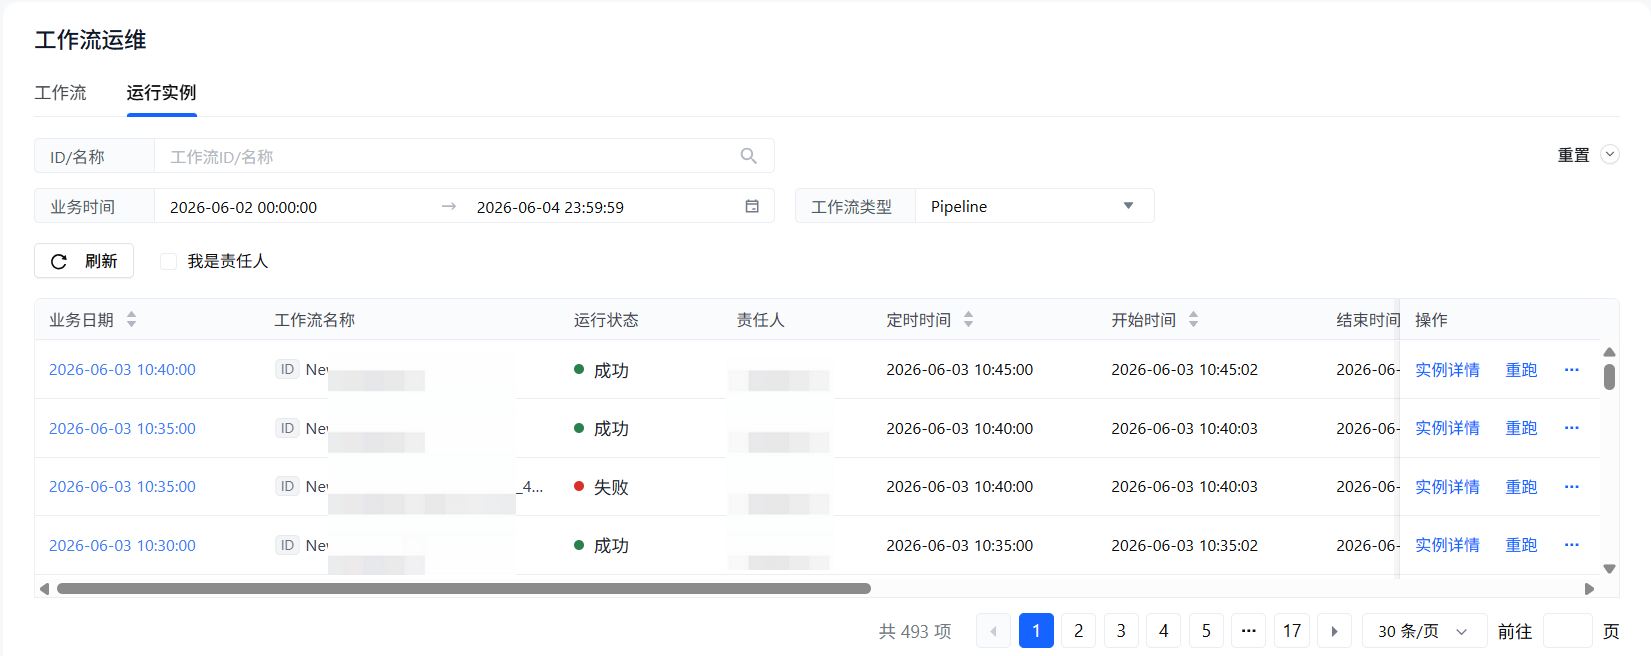
Task: Go to page 3
Action: tap(1121, 631)
